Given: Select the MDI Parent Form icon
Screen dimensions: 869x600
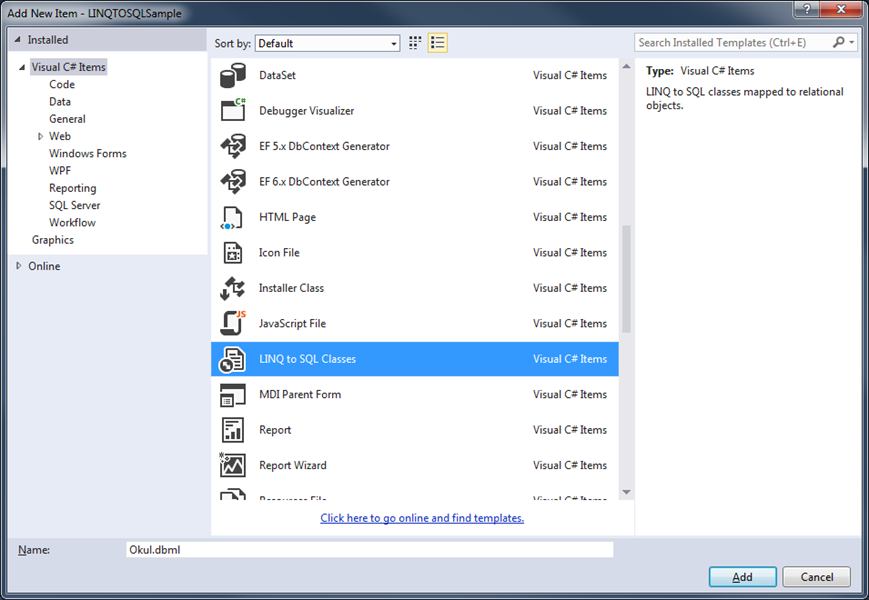Looking at the screenshot, I should pyautogui.click(x=233, y=395).
